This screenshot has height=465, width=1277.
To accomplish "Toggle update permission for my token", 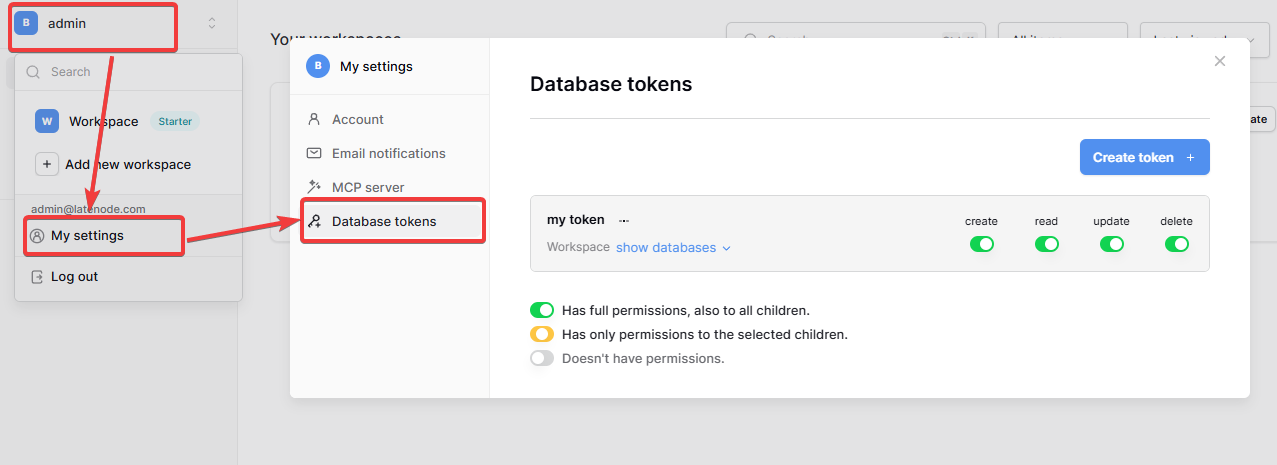I will 1112,244.
